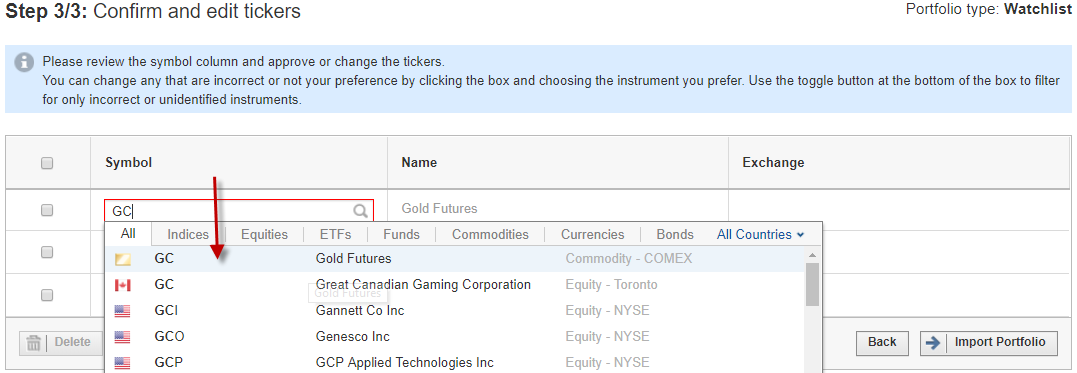Switch to the Commodities tab

[x=490, y=234]
